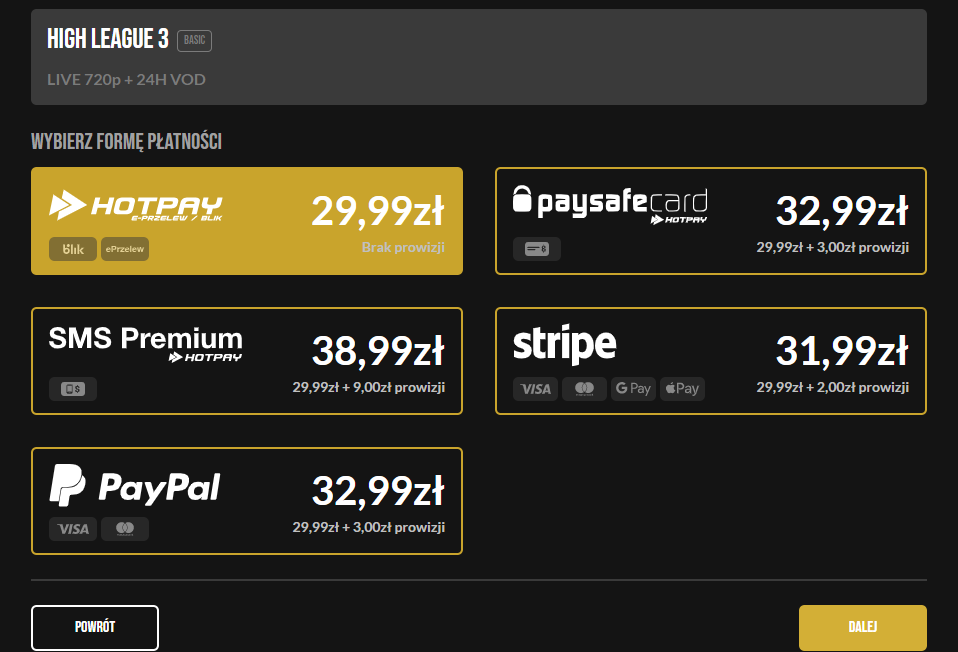Click the BLIK badge under HotPay

click(73, 249)
